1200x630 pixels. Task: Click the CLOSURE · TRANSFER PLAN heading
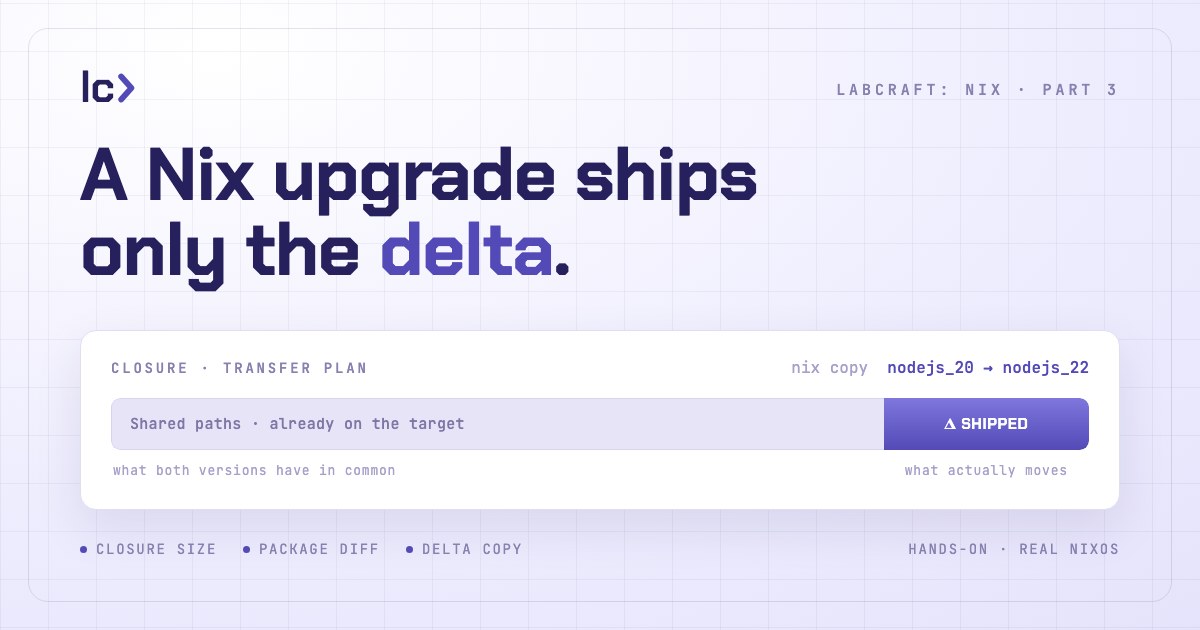click(x=239, y=368)
